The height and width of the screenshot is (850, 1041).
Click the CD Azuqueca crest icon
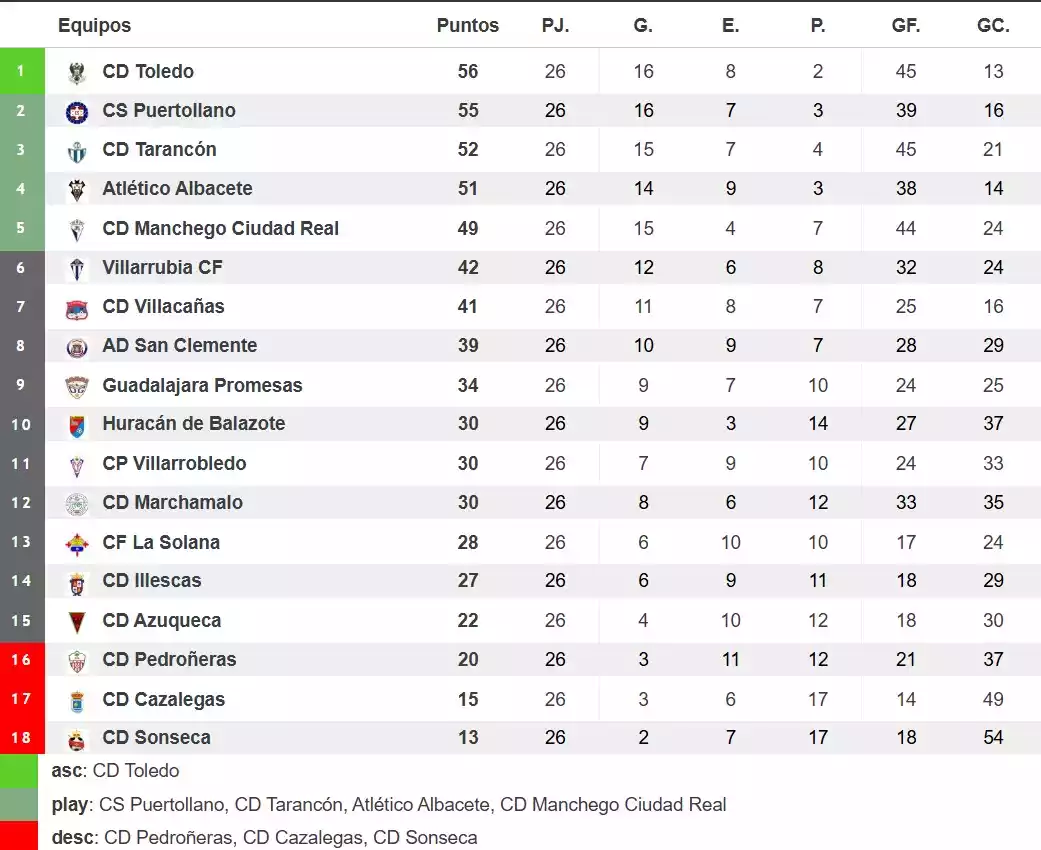77,621
